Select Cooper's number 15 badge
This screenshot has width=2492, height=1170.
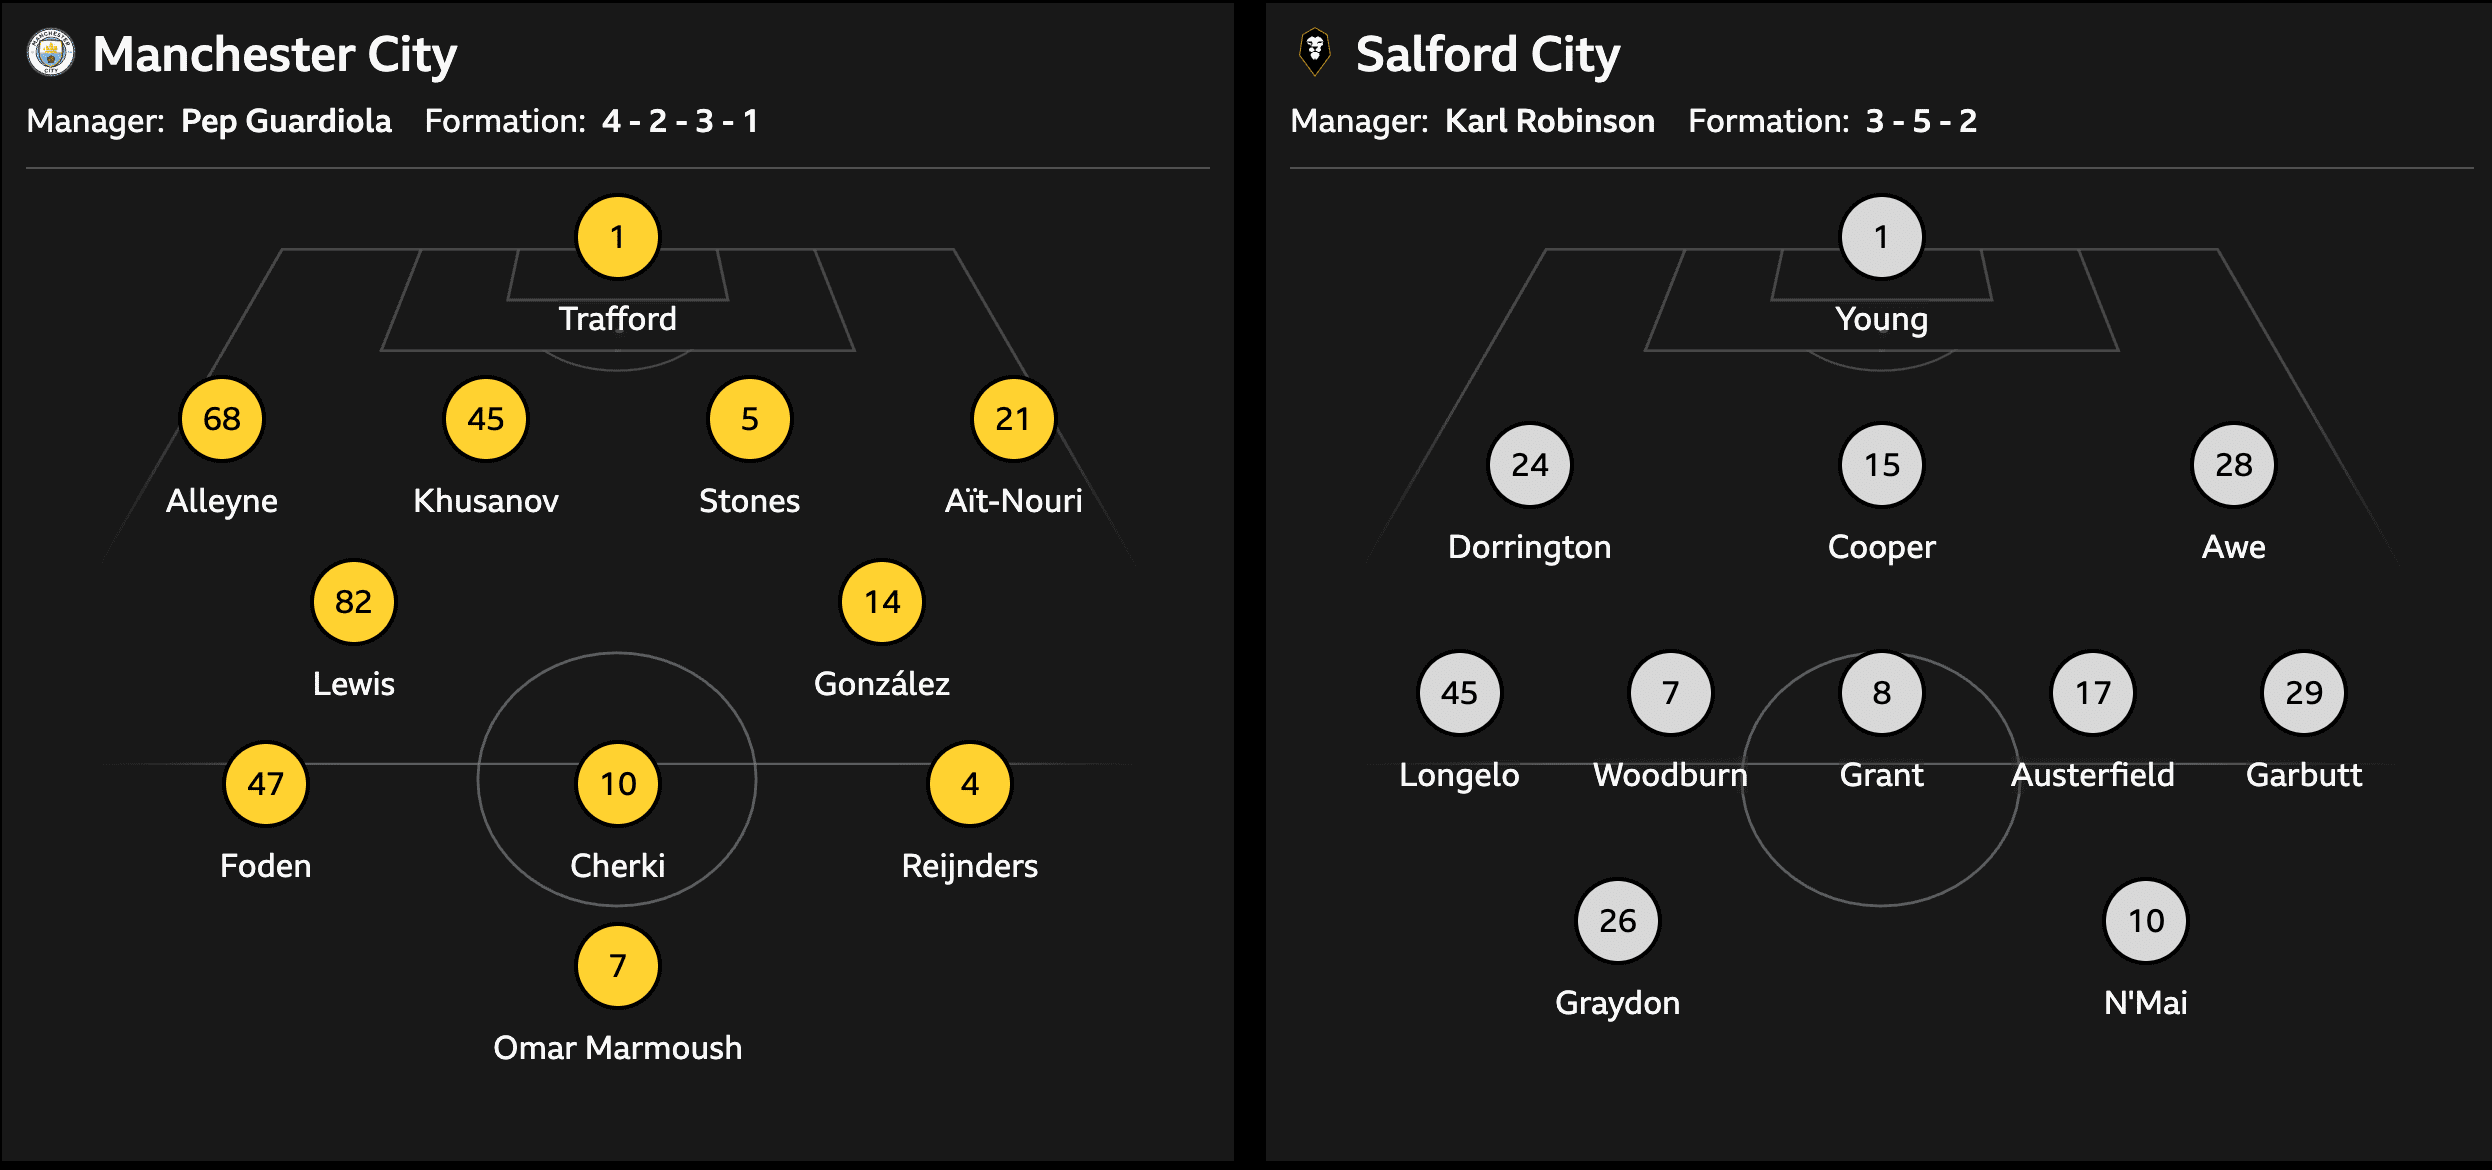pyautogui.click(x=1881, y=465)
